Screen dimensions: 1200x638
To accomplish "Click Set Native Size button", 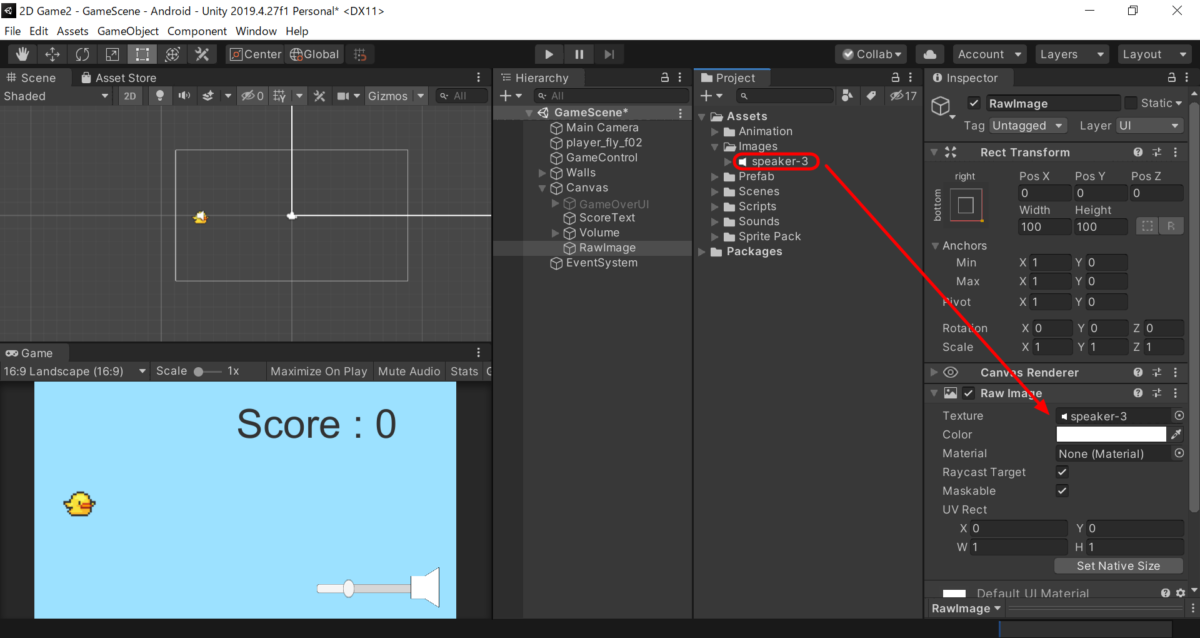I will click(1118, 566).
